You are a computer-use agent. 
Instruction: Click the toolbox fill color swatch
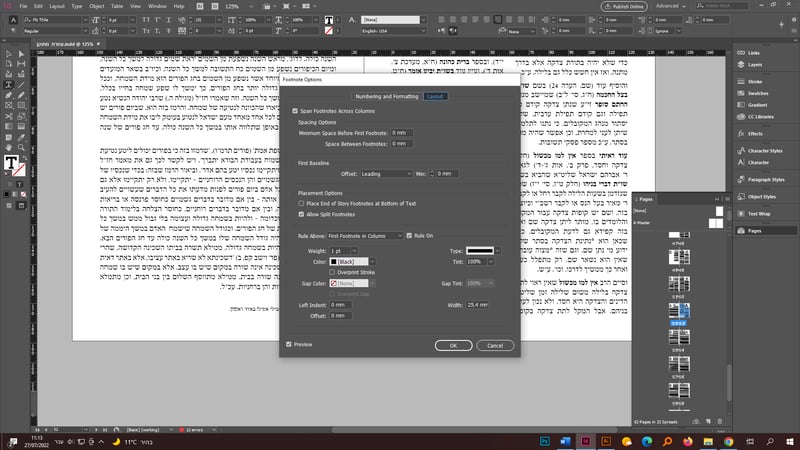pos(11,163)
